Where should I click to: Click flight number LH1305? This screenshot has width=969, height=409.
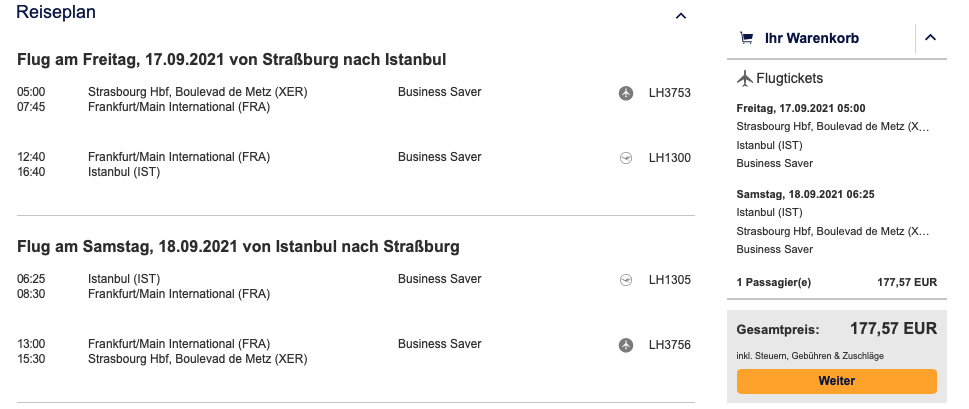point(670,279)
